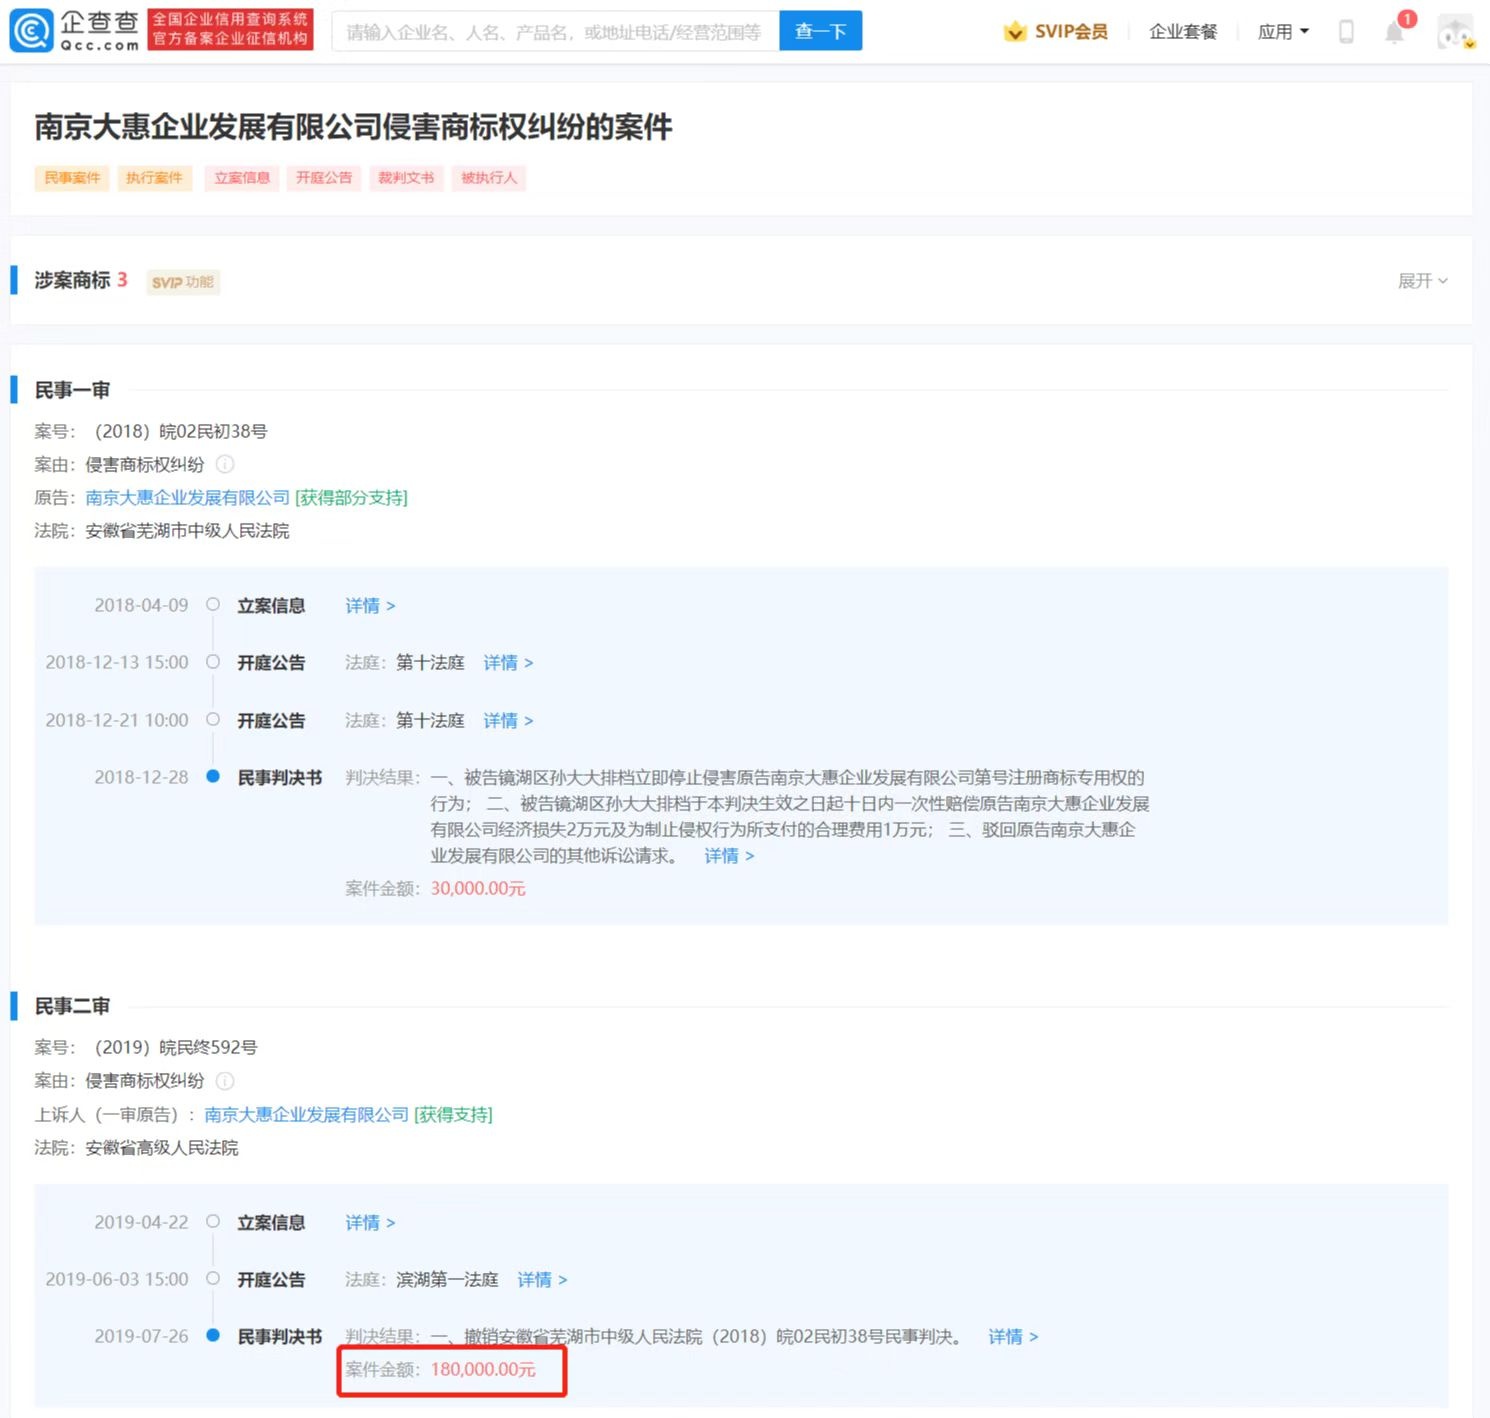The height and width of the screenshot is (1418, 1490).
Task: Select the 立案信息 tag
Action: coord(242,178)
